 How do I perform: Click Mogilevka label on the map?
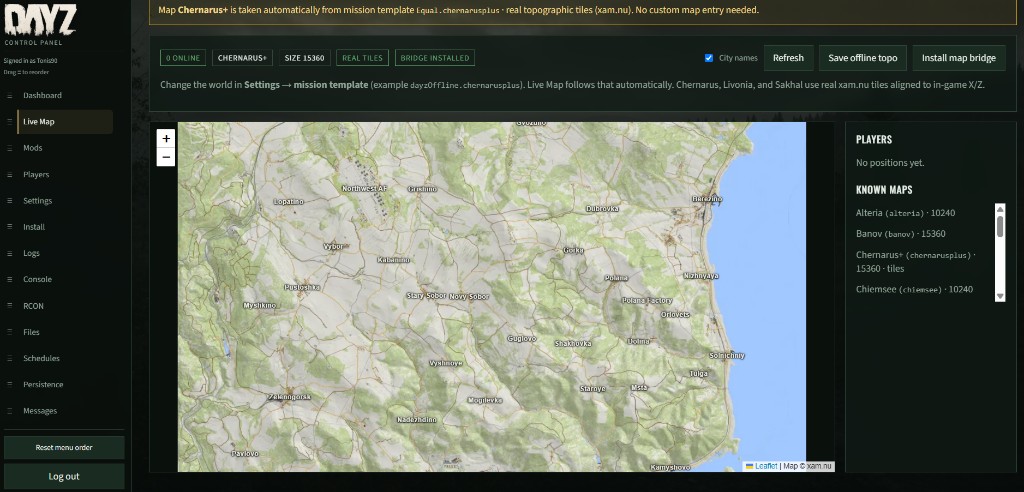(x=485, y=400)
